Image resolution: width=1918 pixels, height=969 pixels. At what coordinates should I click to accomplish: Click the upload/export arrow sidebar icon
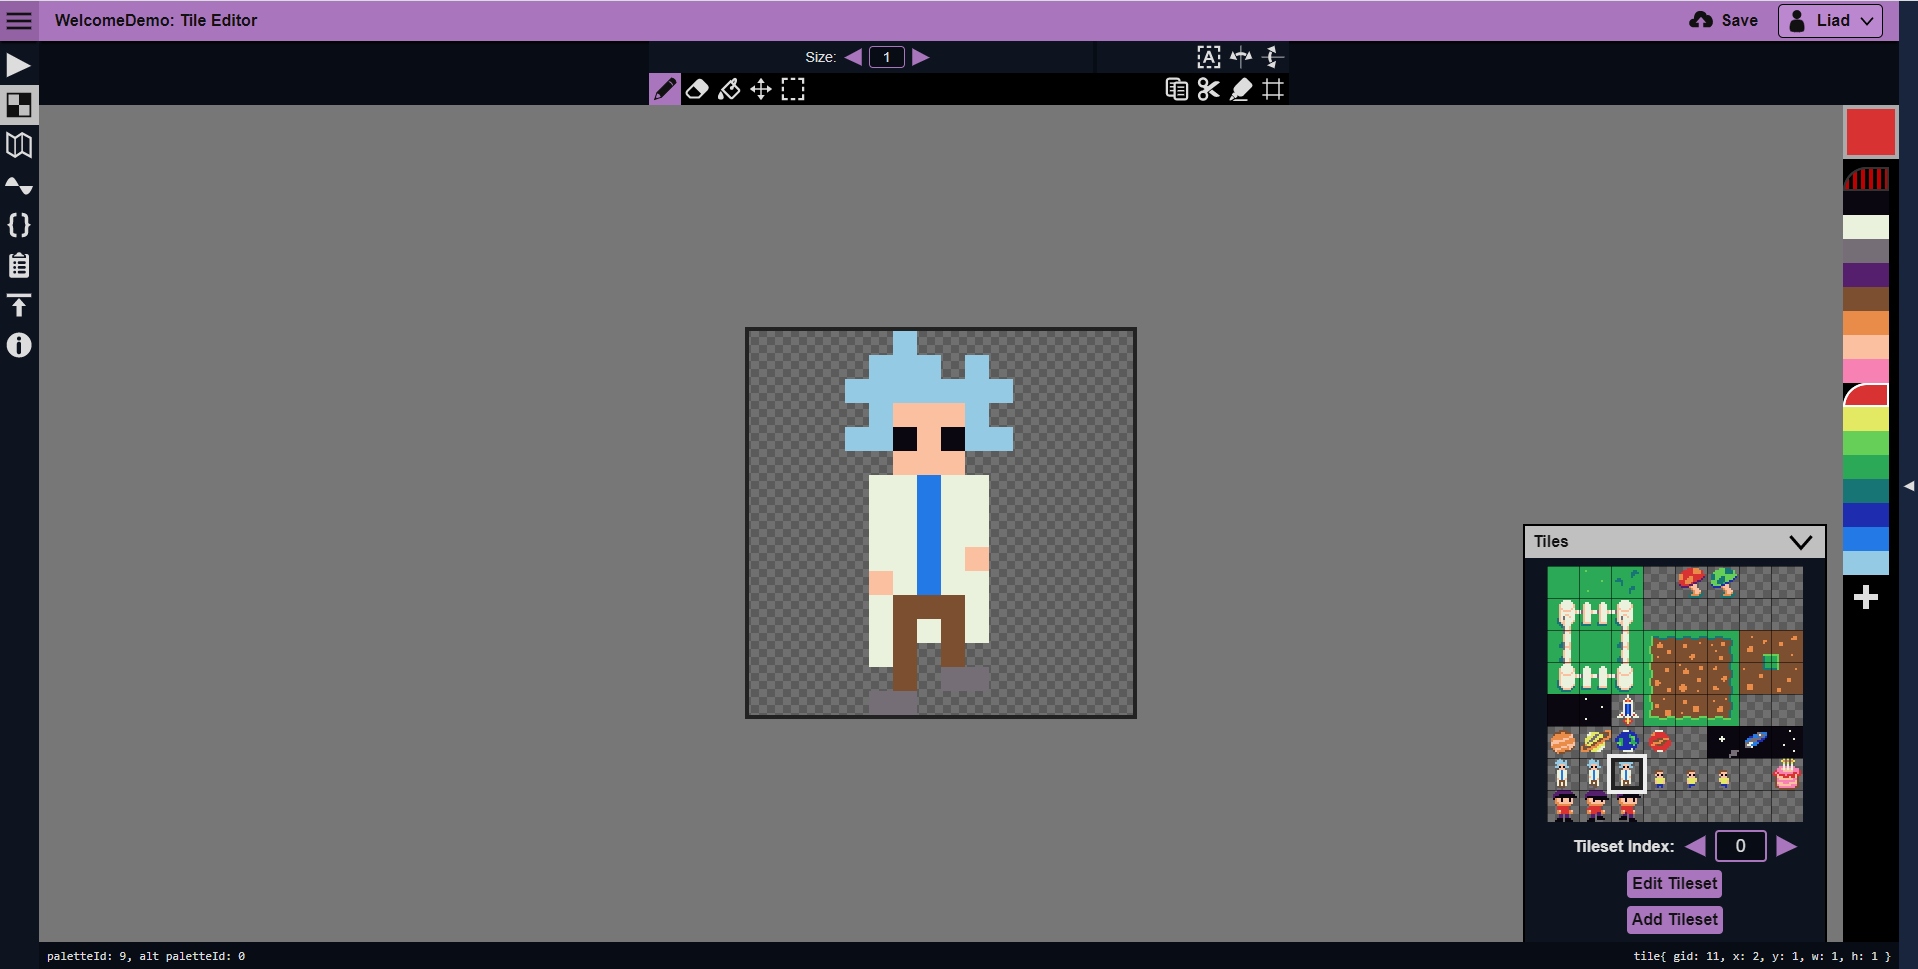point(19,305)
